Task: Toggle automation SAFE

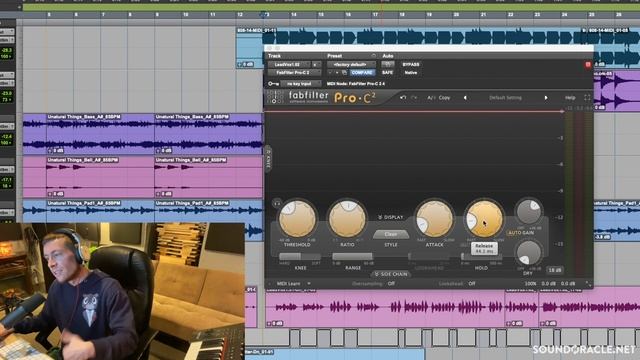Action: click(x=388, y=73)
